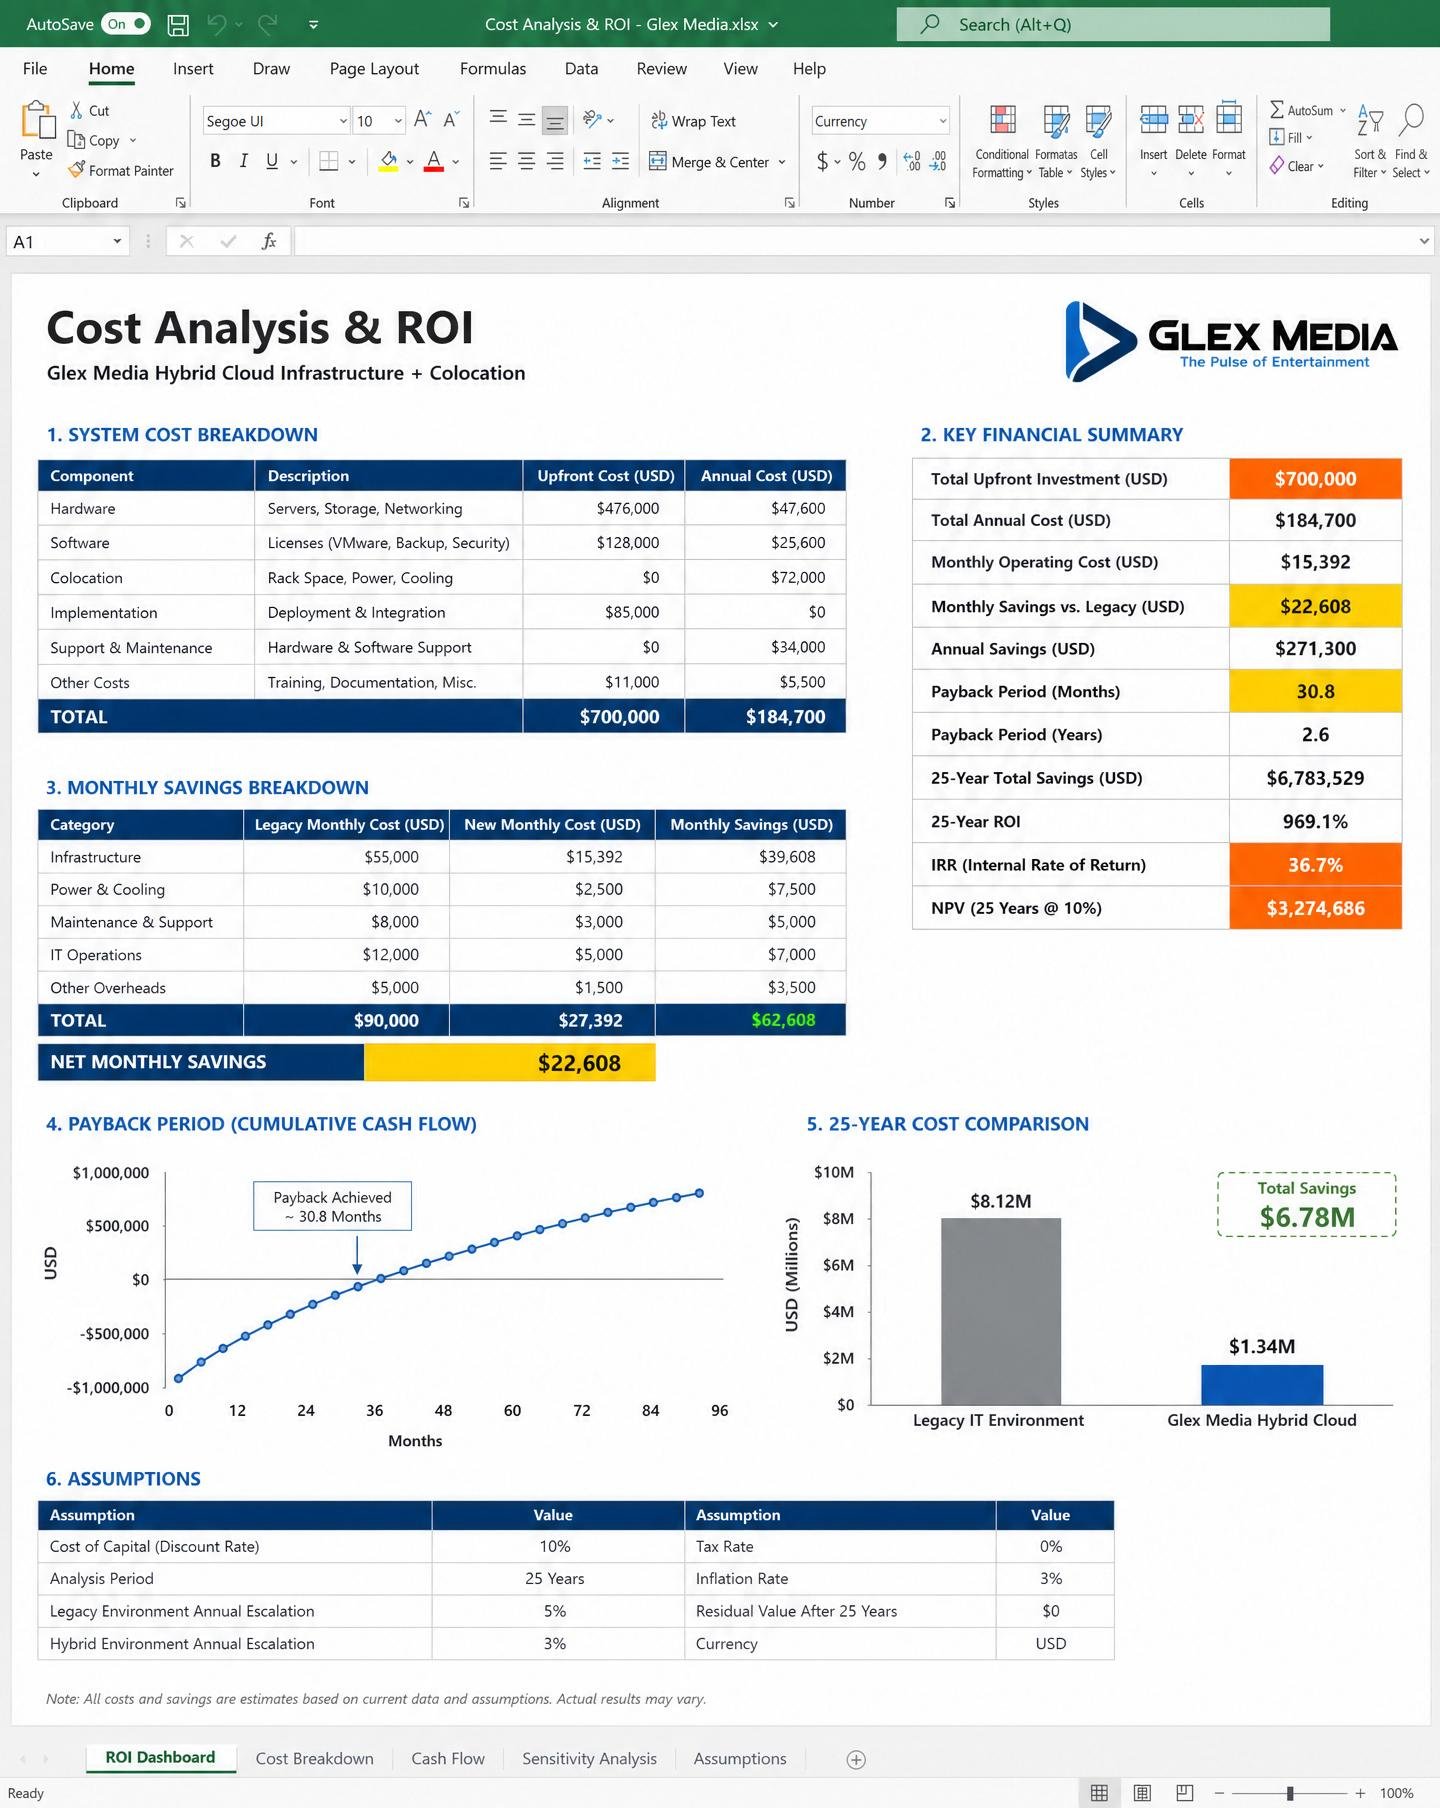
Task: Open the Segoe UI font name dropdown
Action: (343, 121)
